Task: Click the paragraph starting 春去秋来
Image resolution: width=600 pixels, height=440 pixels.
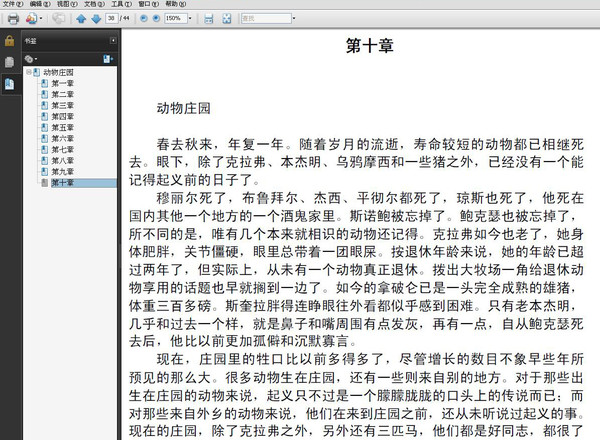Action: point(356,162)
